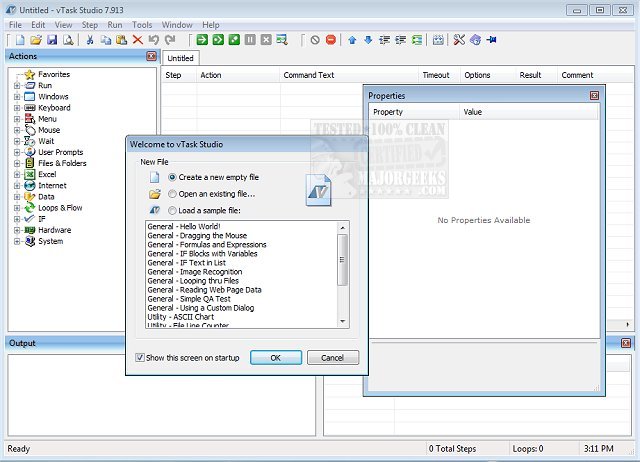Click the New file toolbar icon
Screen dimensions: 640x462
19,40
